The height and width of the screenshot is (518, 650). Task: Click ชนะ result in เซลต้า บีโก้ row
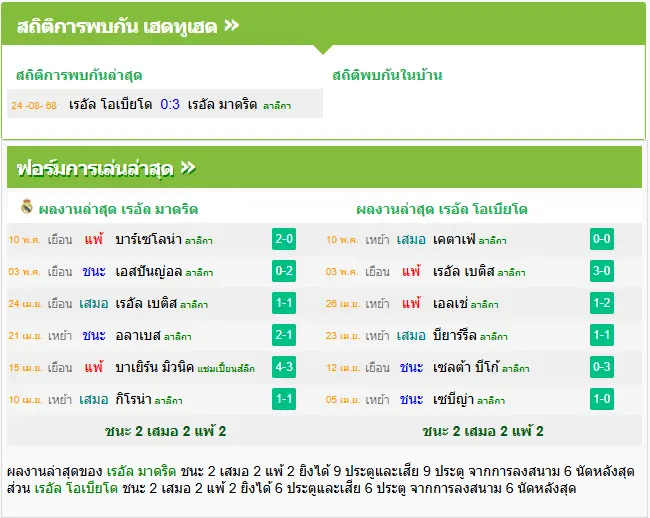[x=411, y=367]
